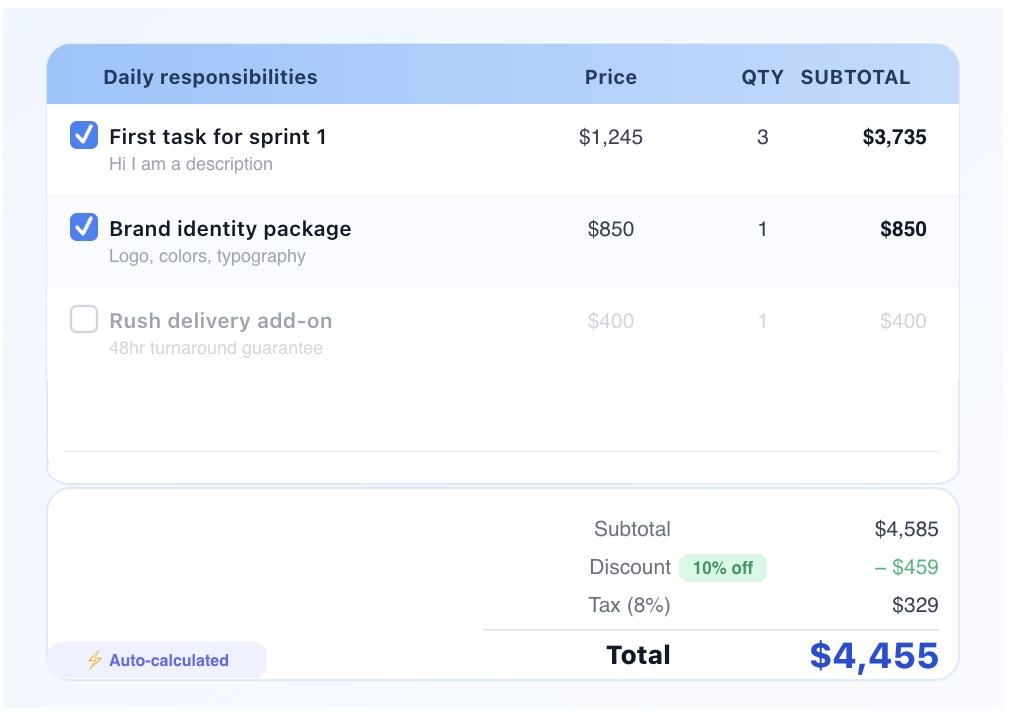
Task: Click the Hi I am a description text
Action: tap(191, 164)
